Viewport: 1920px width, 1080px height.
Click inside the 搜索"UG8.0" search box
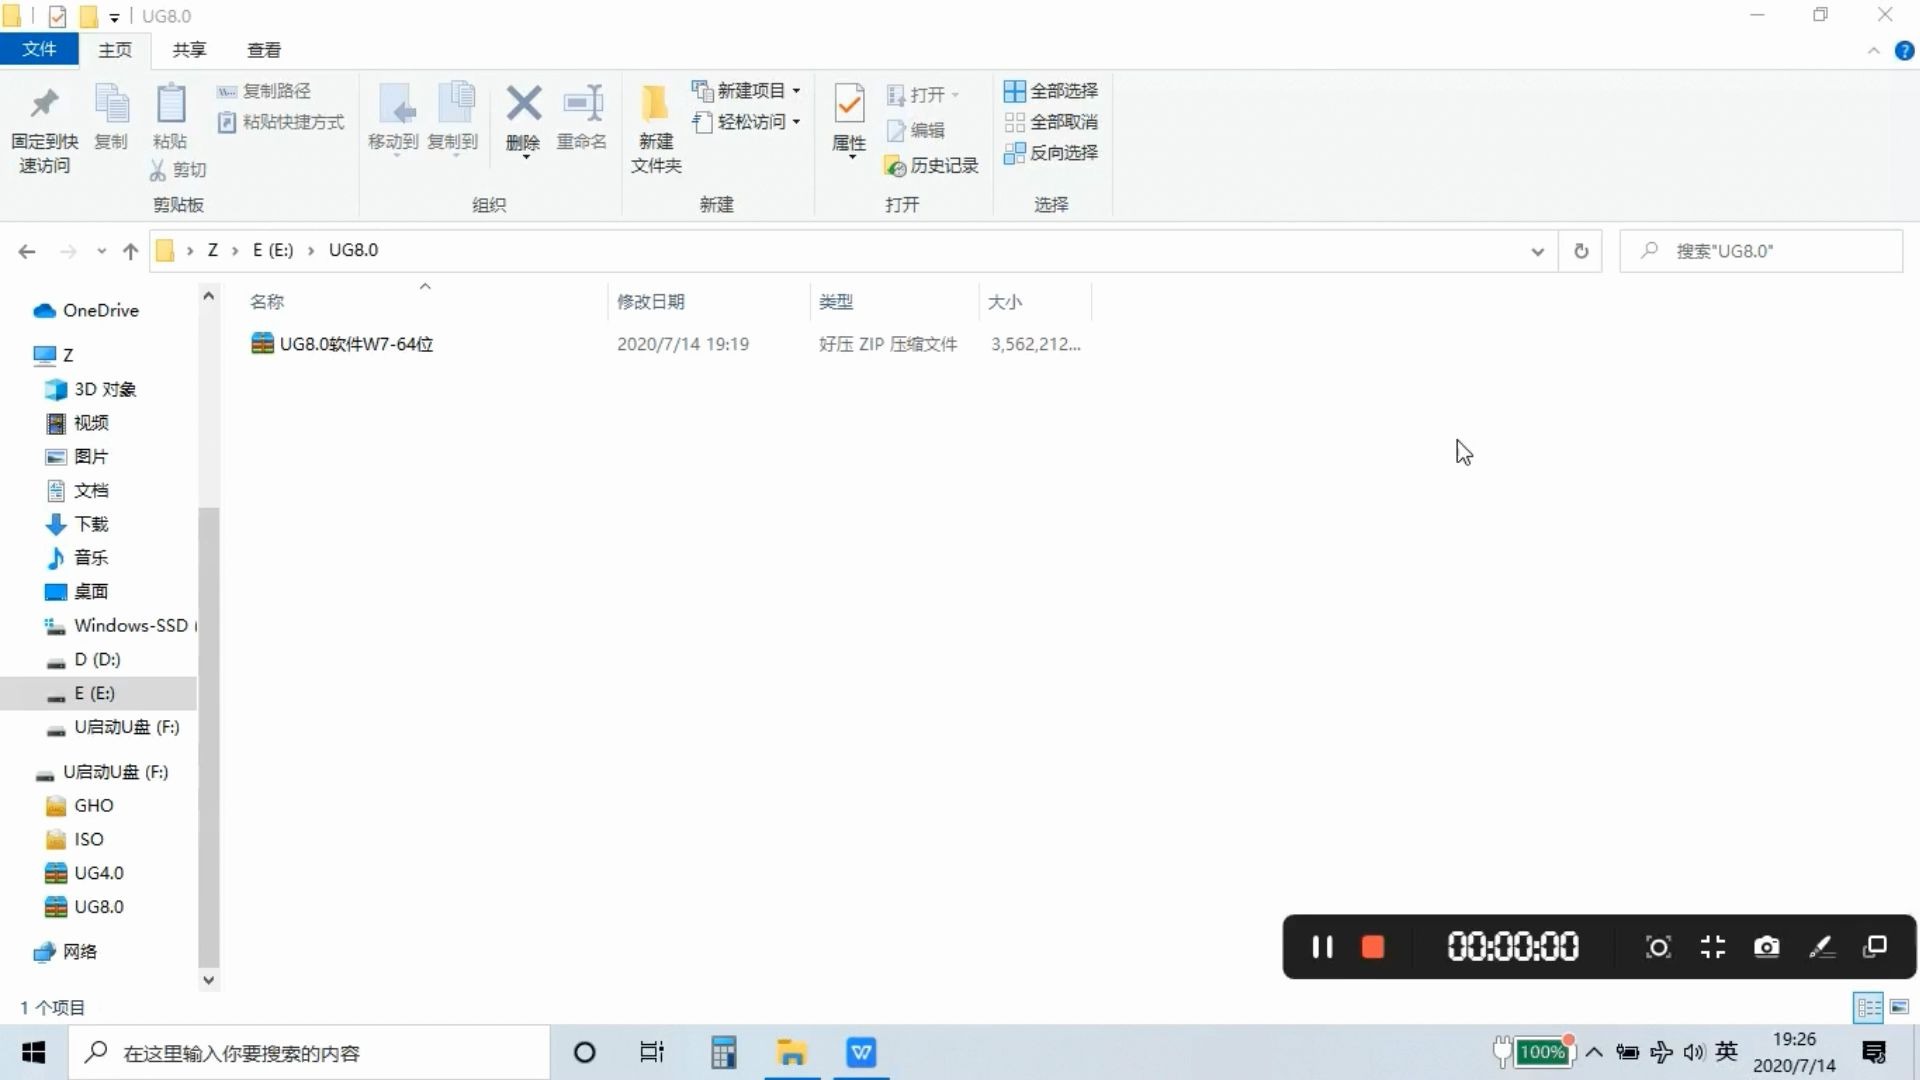coord(1760,251)
